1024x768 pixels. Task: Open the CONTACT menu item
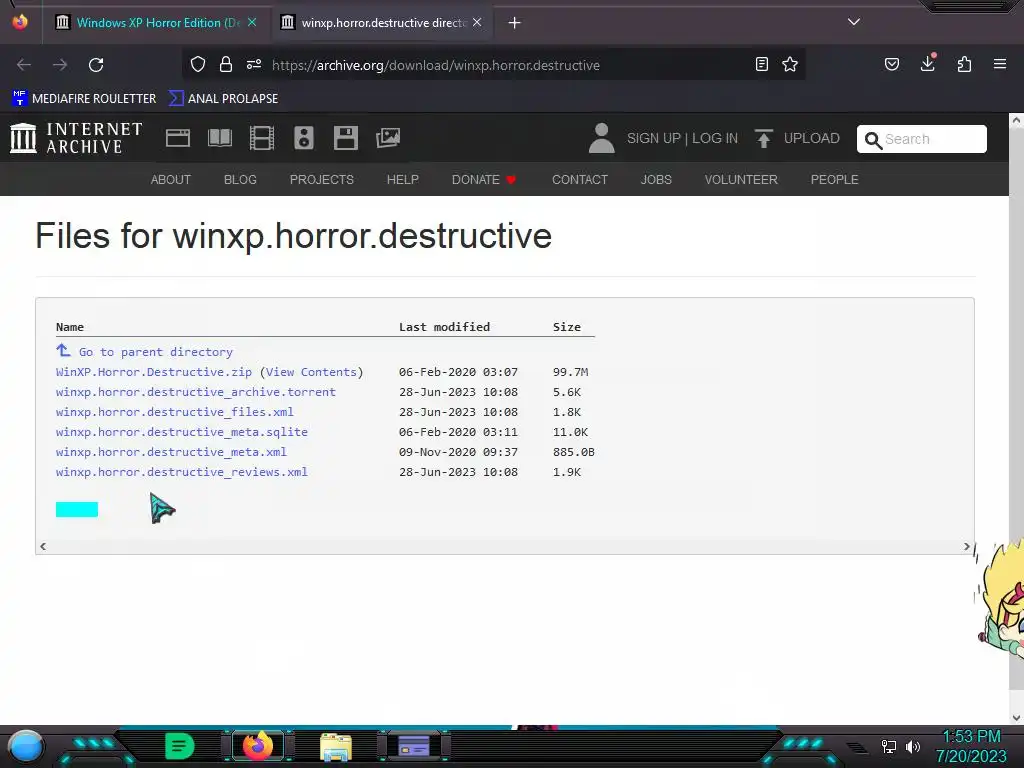point(580,180)
